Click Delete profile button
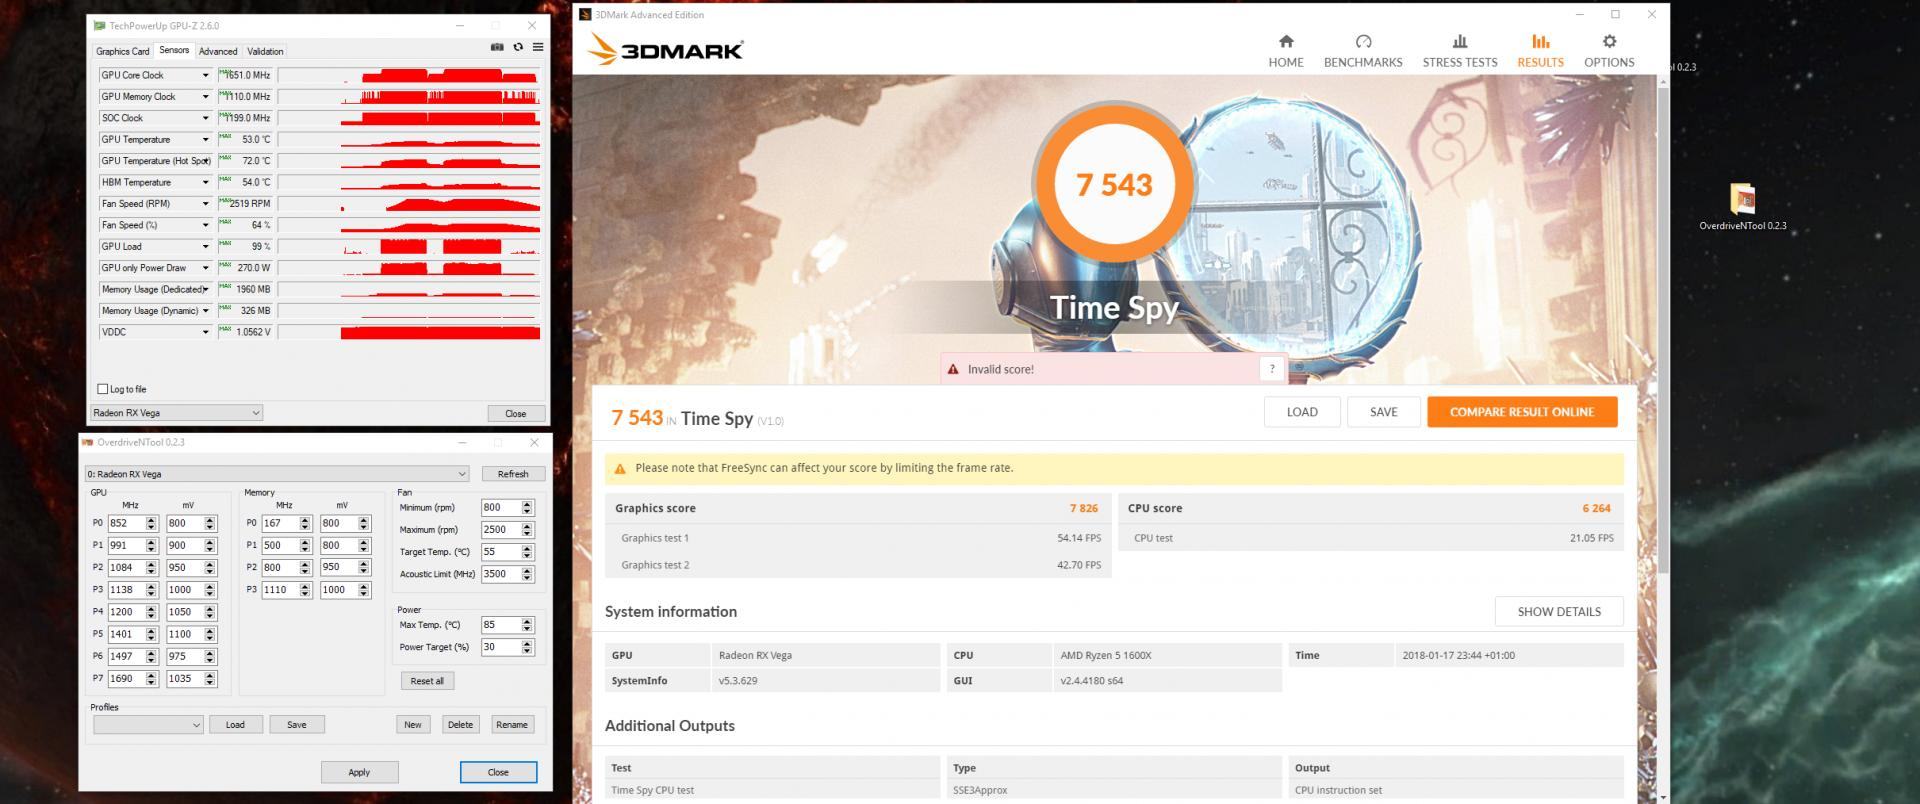 pos(461,725)
